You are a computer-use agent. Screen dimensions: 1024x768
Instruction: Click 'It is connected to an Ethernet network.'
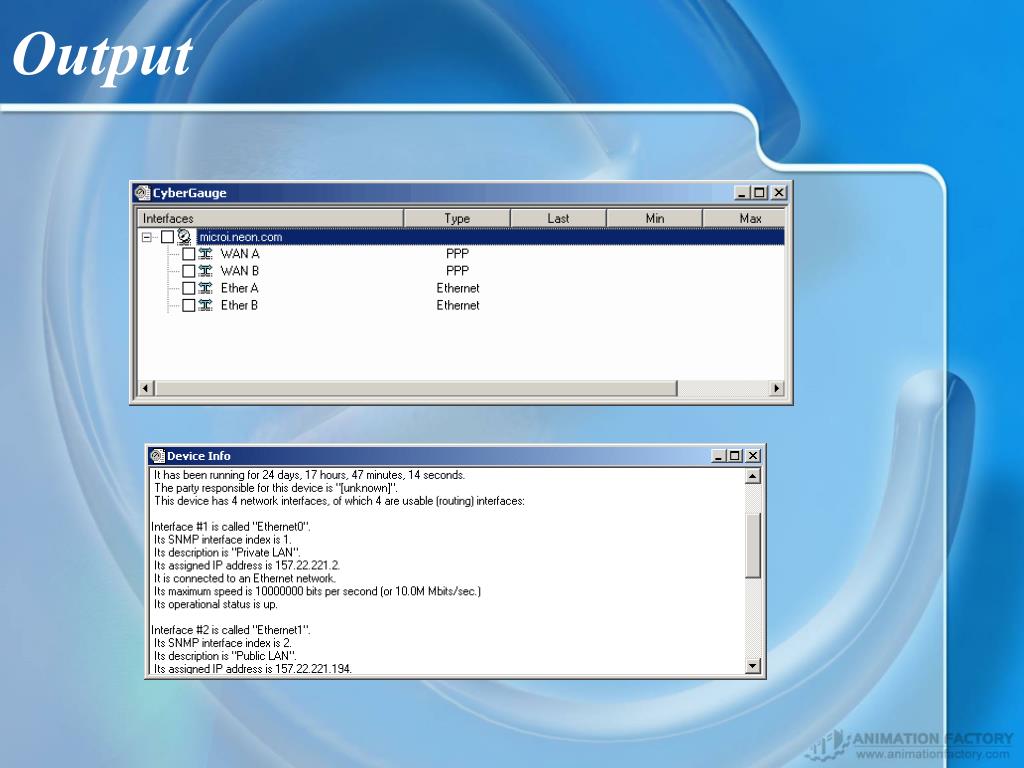click(245, 578)
